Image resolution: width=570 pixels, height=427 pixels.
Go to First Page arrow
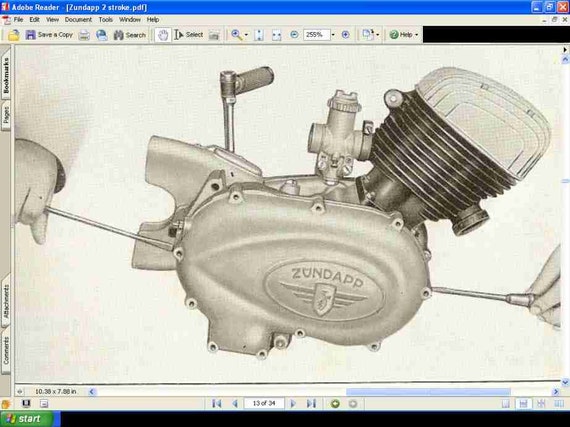(x=217, y=403)
